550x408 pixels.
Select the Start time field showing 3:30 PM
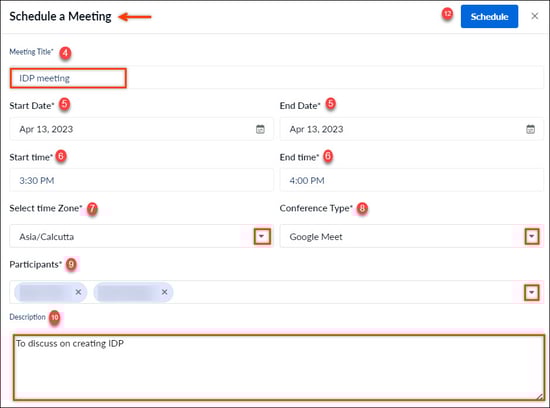(x=141, y=180)
